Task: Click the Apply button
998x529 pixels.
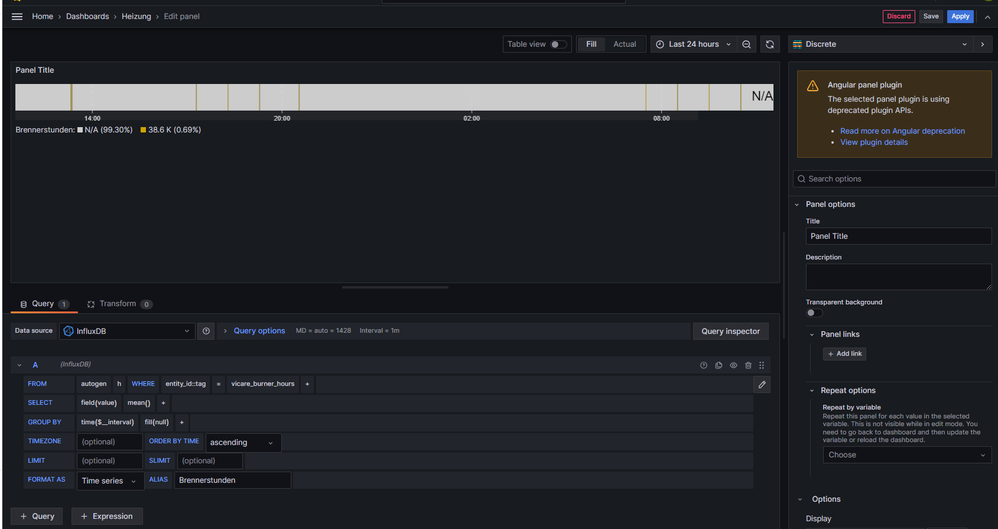Action: [x=960, y=16]
